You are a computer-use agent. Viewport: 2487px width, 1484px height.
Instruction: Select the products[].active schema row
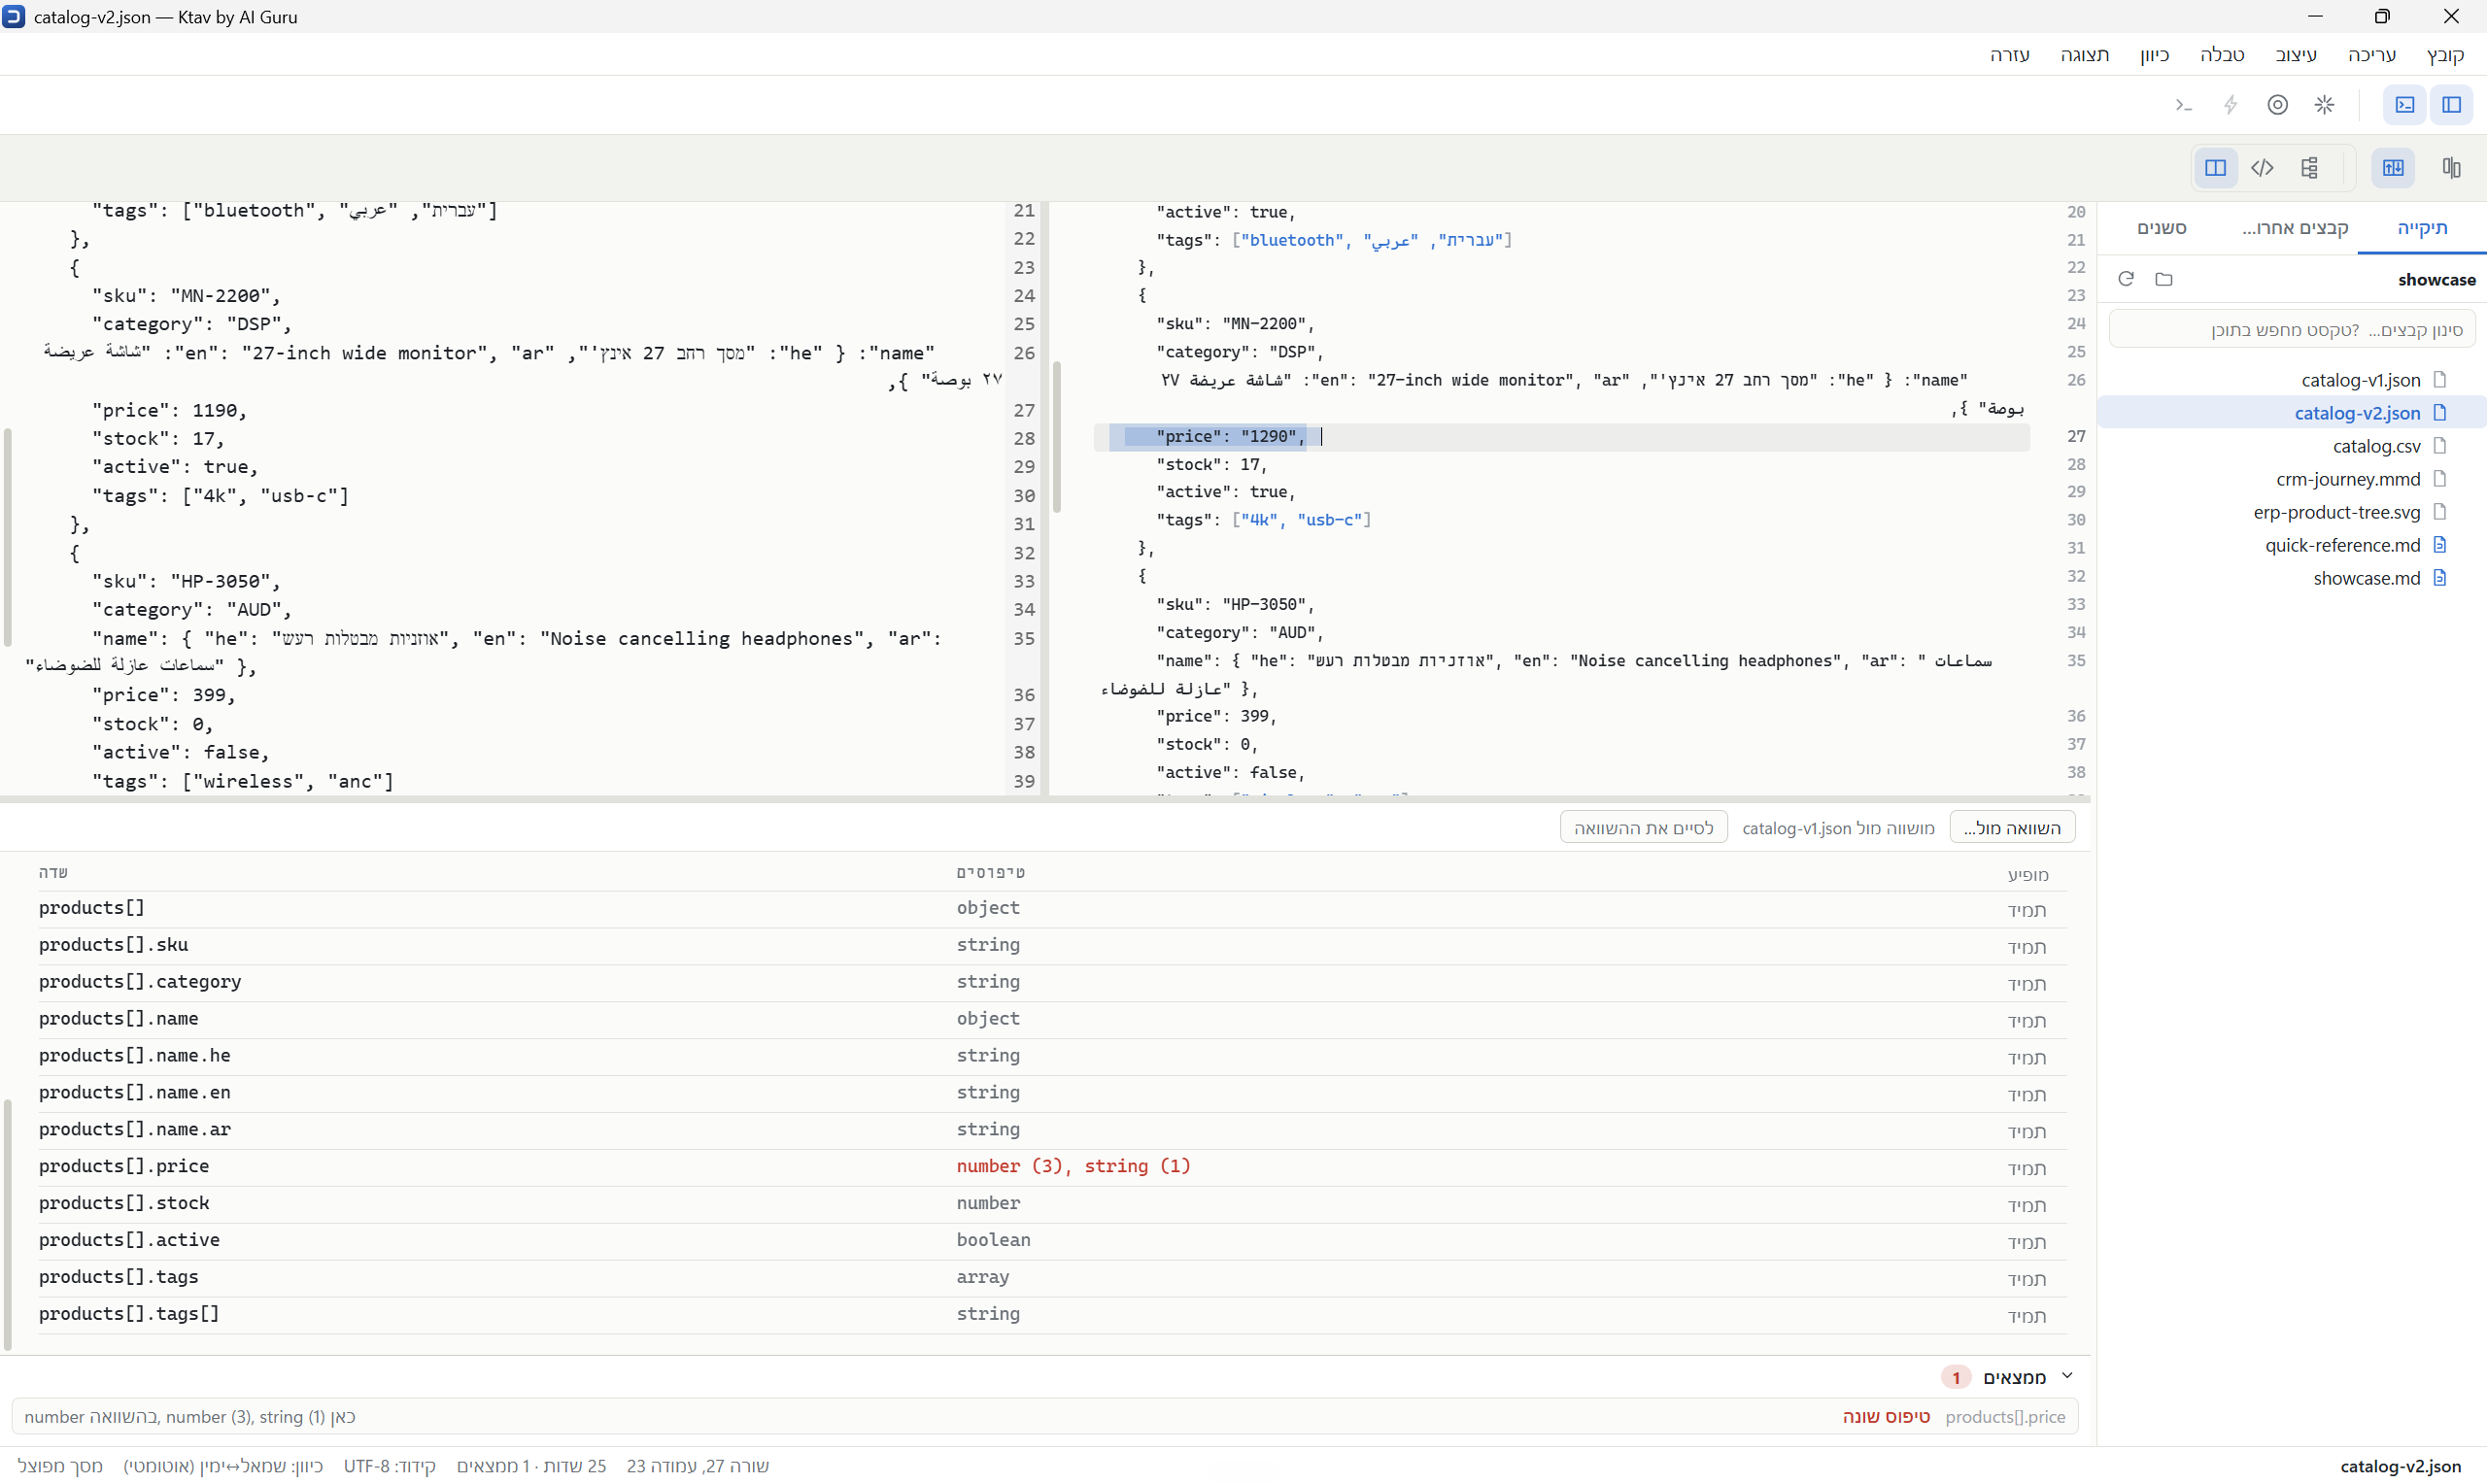[x=1052, y=1241]
